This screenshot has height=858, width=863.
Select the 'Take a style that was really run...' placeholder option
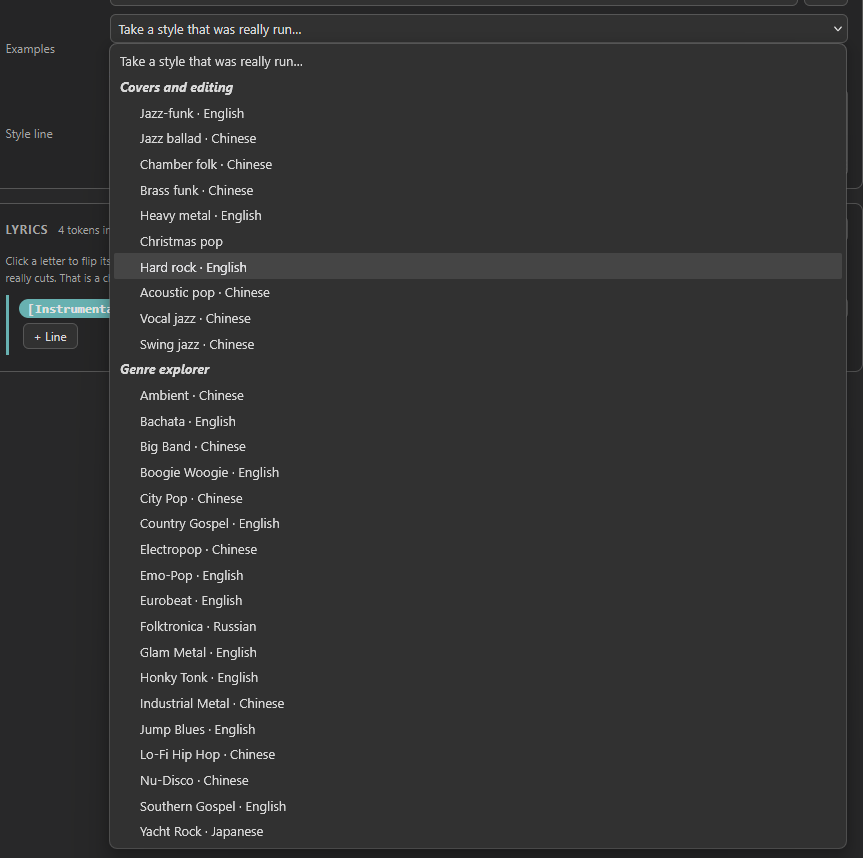(478, 62)
